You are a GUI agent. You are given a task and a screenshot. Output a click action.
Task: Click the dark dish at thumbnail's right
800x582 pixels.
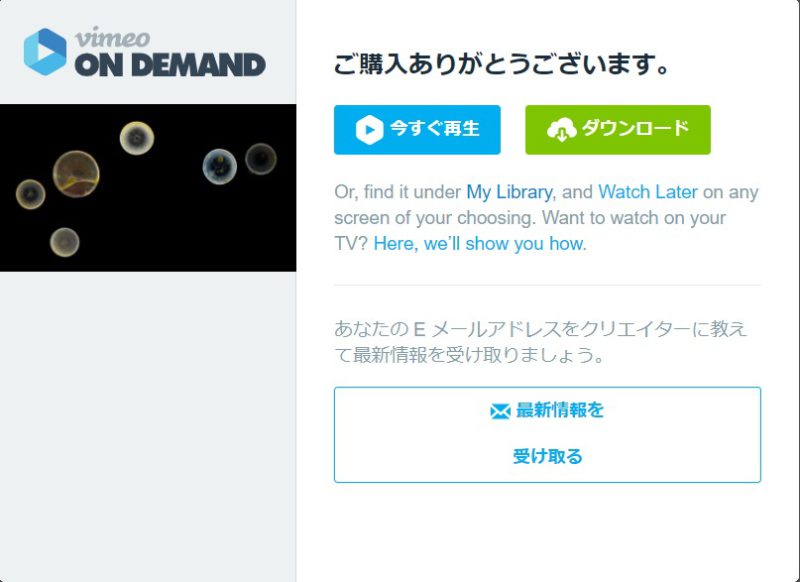pos(261,159)
